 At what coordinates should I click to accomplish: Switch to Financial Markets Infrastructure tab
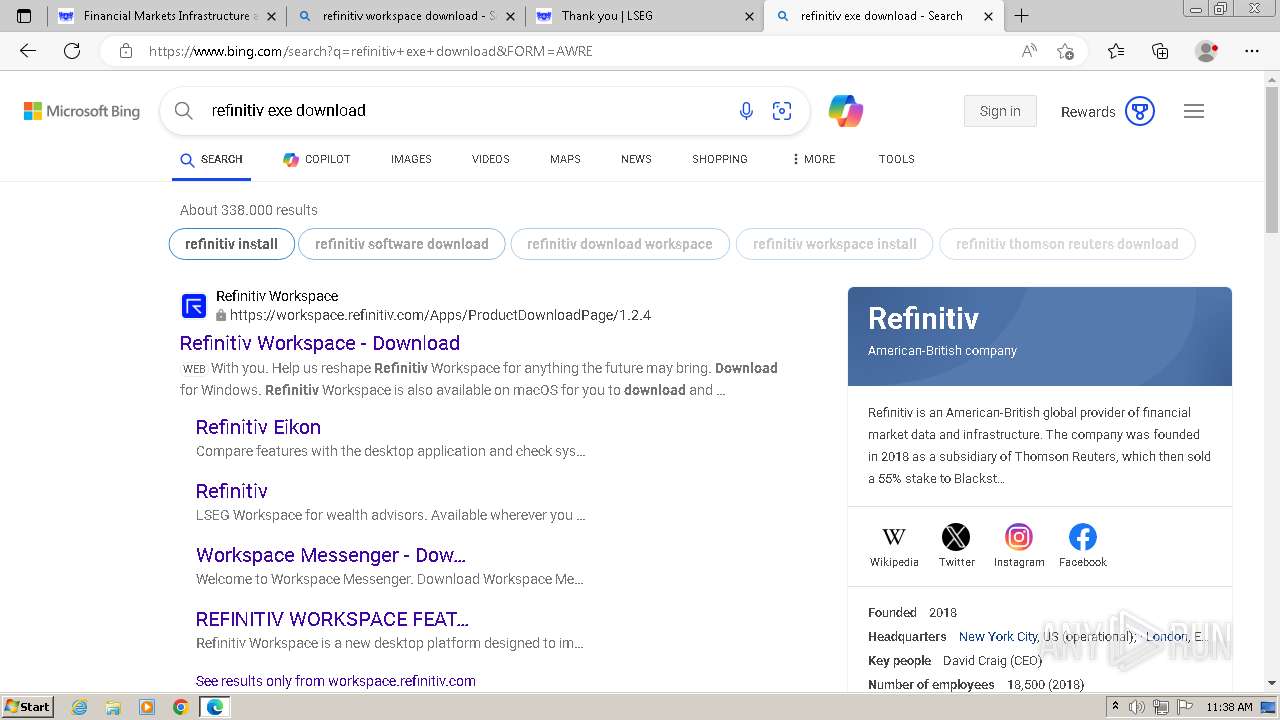[x=167, y=16]
